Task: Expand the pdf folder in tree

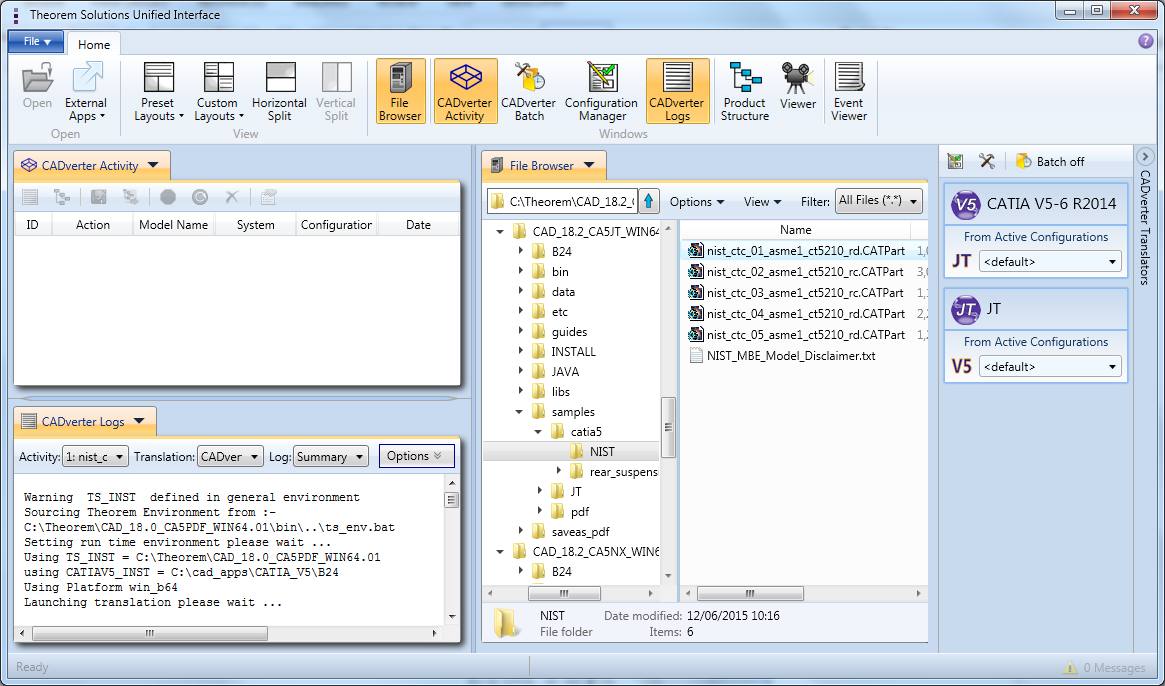Action: tap(539, 511)
